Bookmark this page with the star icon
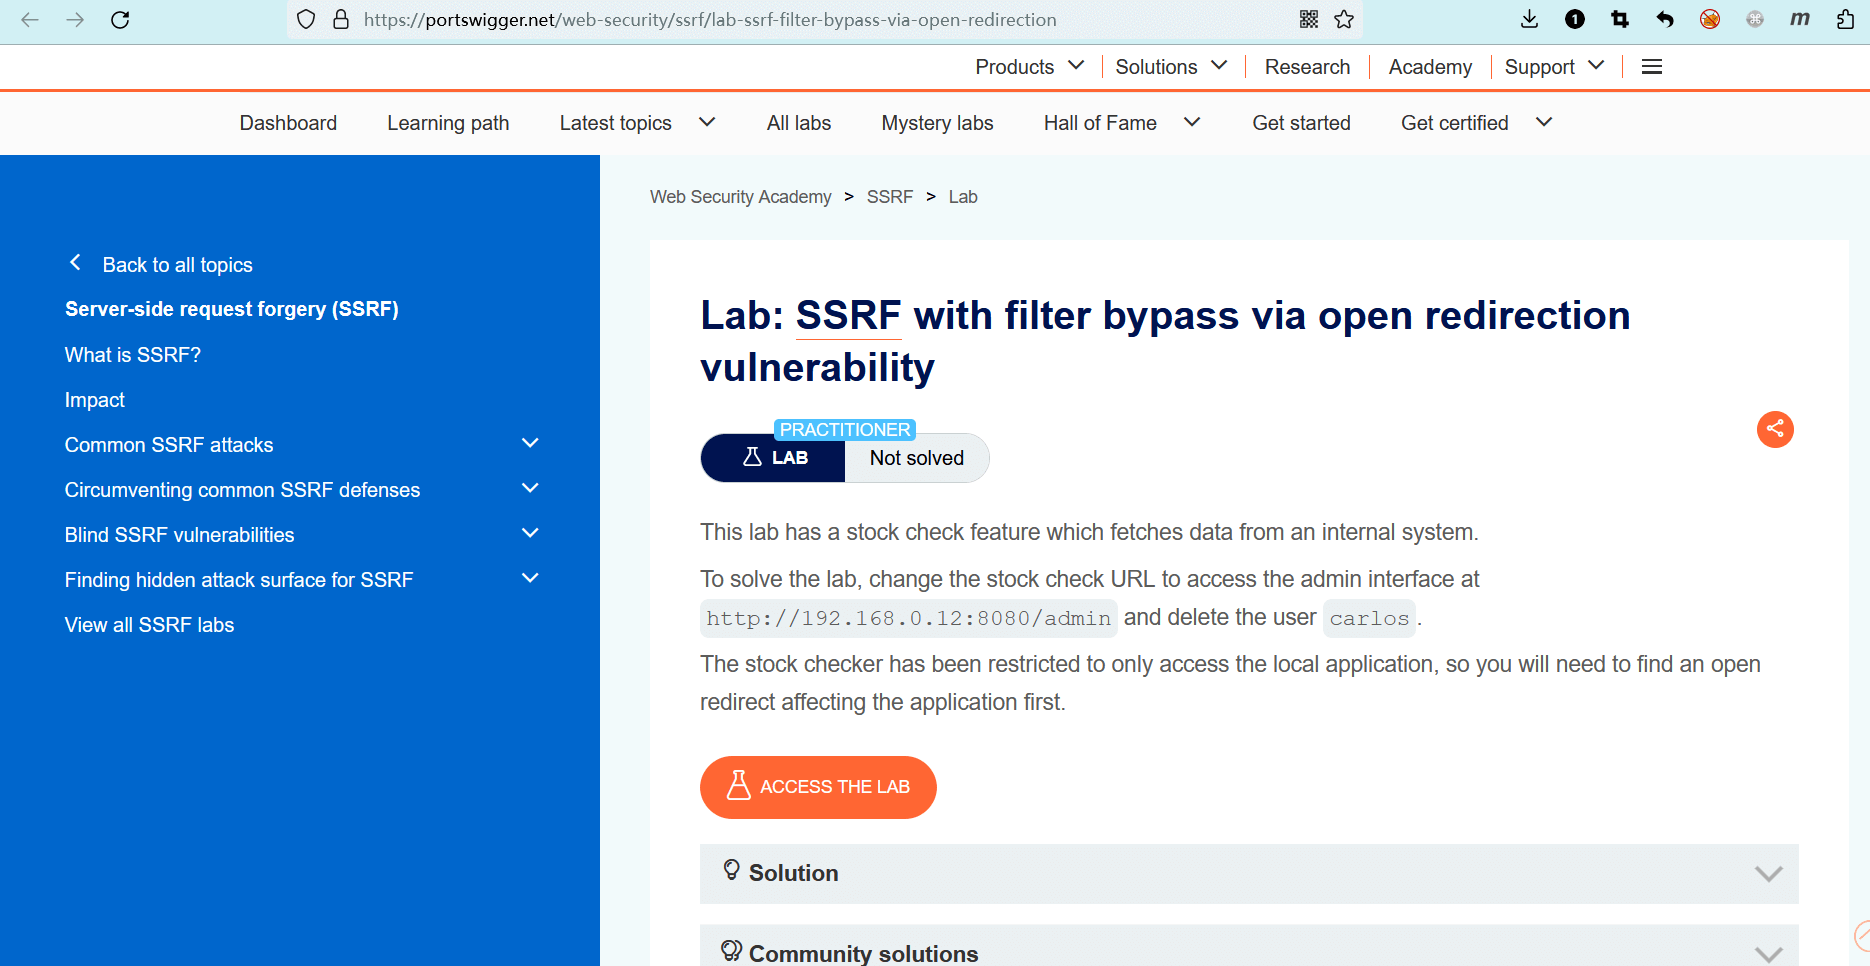 point(1344,20)
